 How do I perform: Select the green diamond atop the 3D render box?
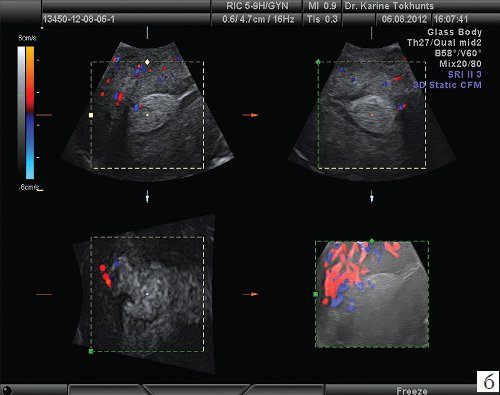tap(372, 241)
